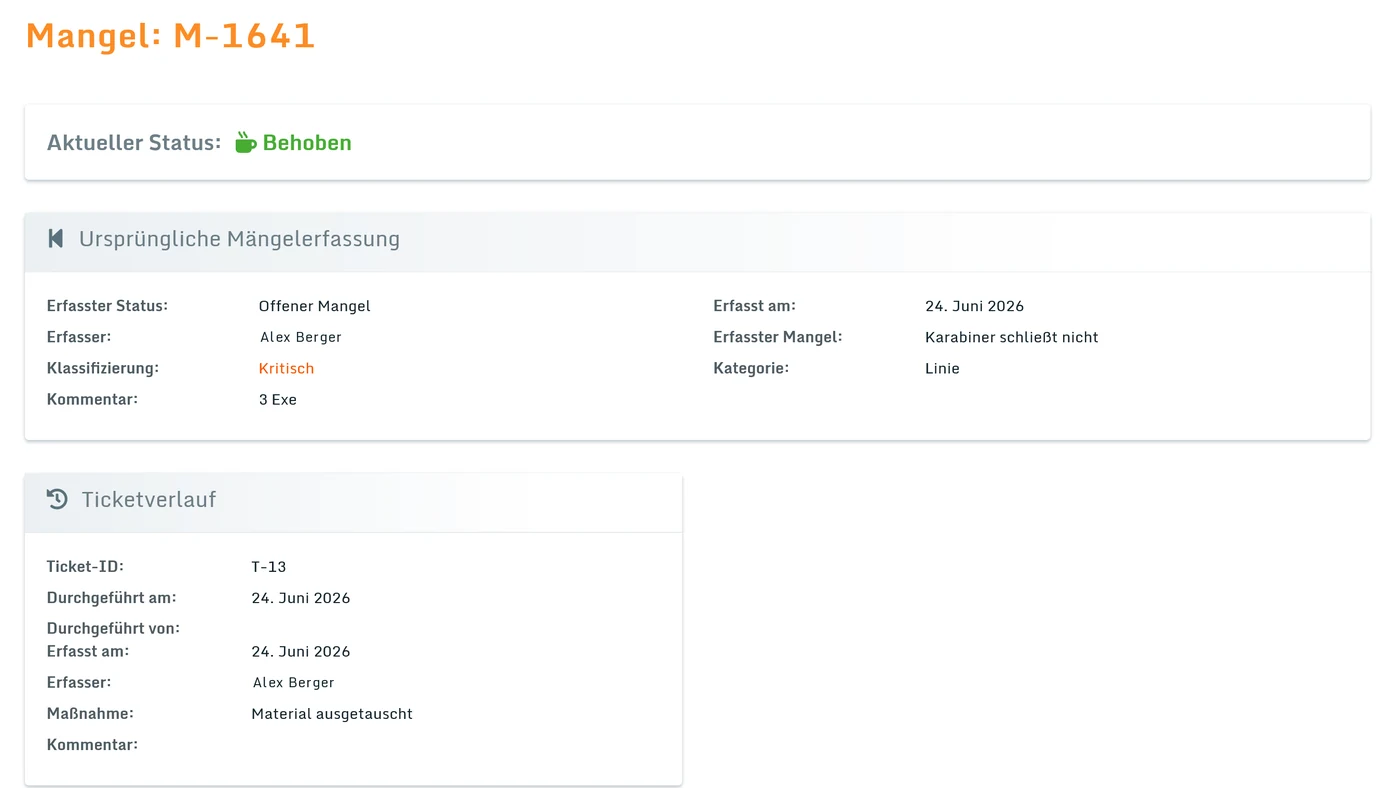
Task: Select the comment value "3 Exe"
Action: point(278,399)
